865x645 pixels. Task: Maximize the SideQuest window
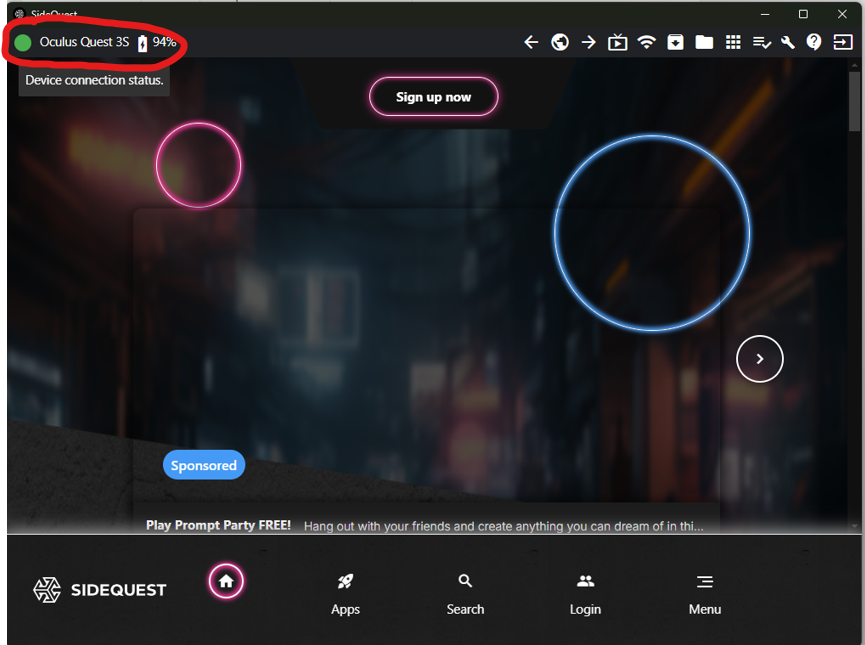click(x=803, y=14)
